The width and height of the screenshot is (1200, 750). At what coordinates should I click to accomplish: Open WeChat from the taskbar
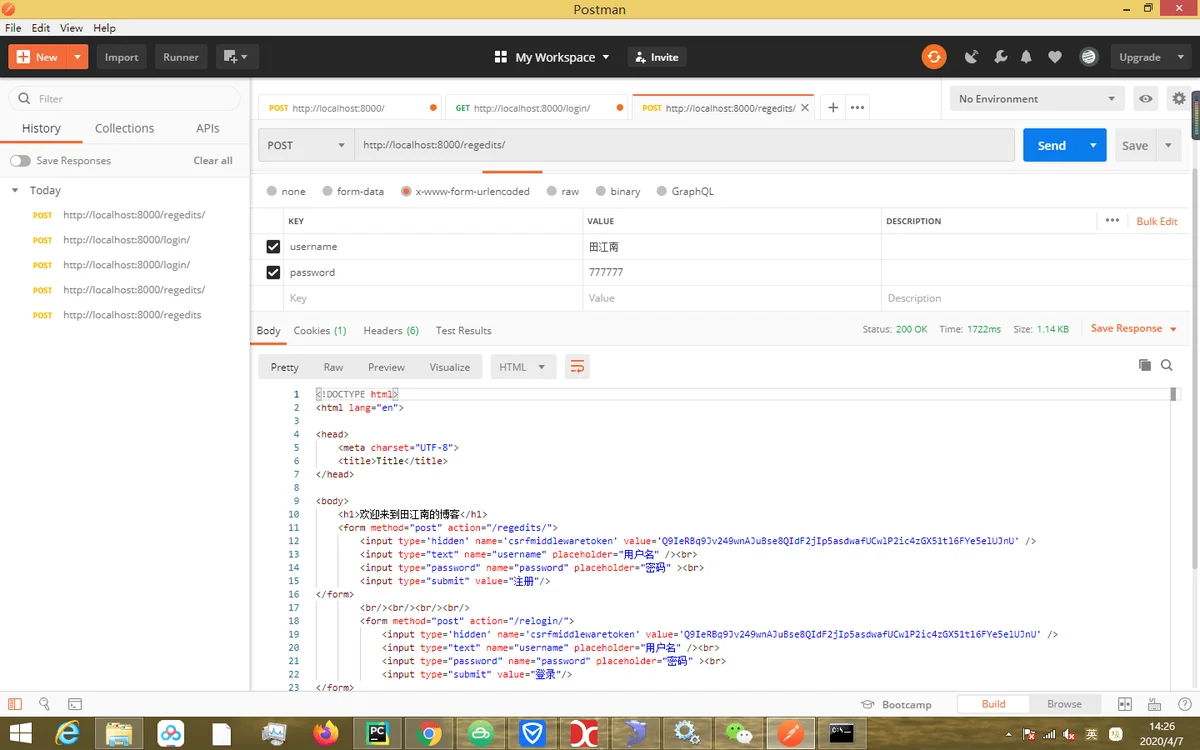click(x=739, y=734)
